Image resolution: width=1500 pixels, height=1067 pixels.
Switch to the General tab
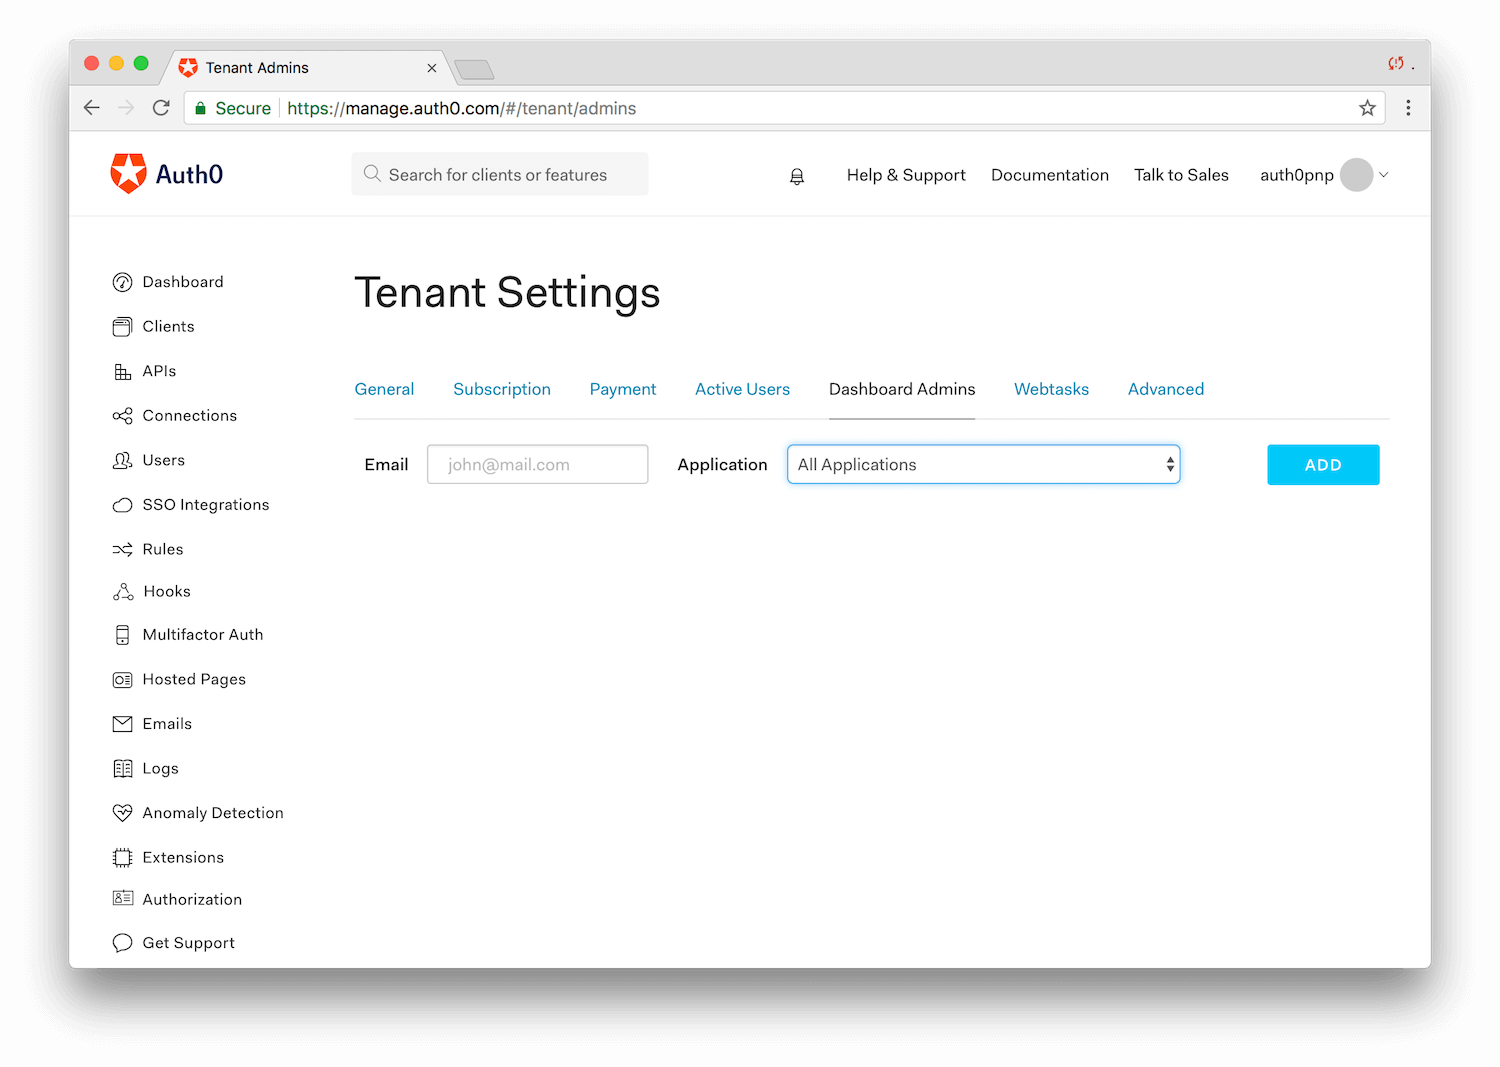(x=384, y=390)
